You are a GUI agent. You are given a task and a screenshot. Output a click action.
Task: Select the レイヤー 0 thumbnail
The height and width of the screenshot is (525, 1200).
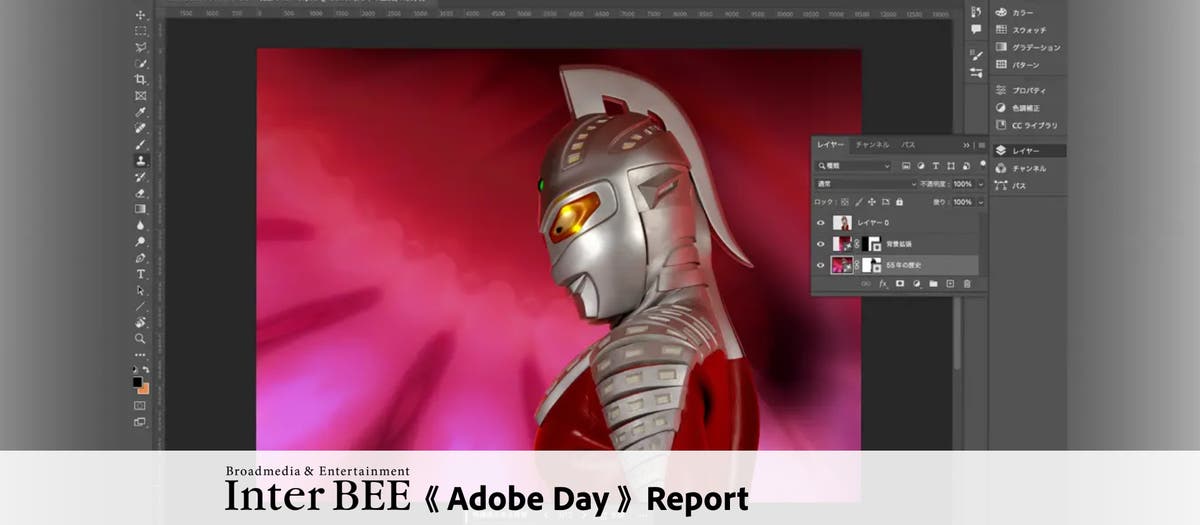coord(841,223)
